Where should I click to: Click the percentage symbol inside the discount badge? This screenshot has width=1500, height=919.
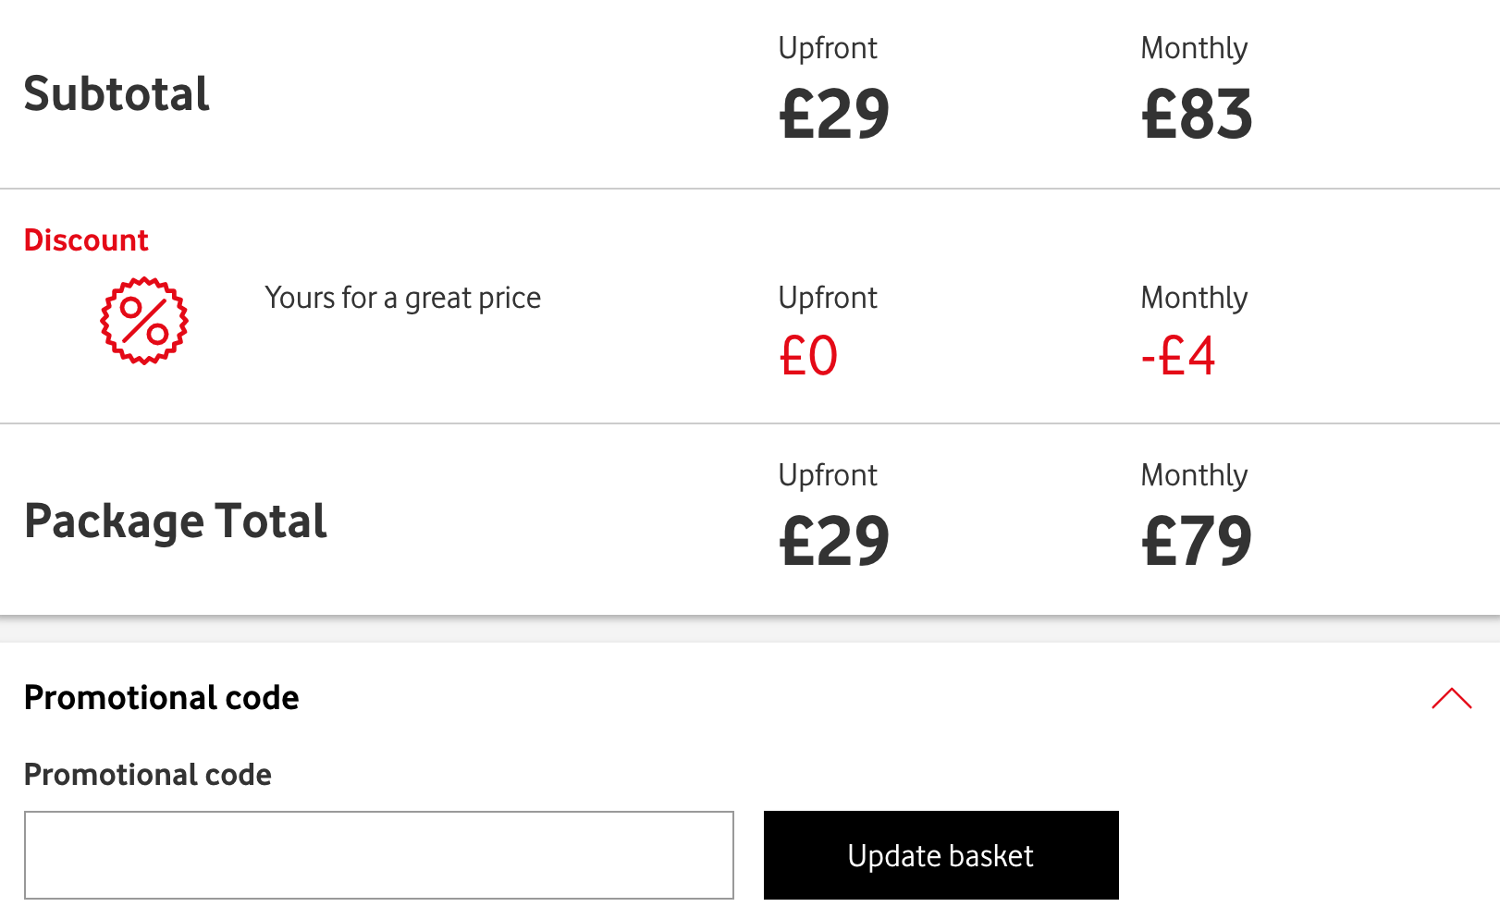click(143, 321)
